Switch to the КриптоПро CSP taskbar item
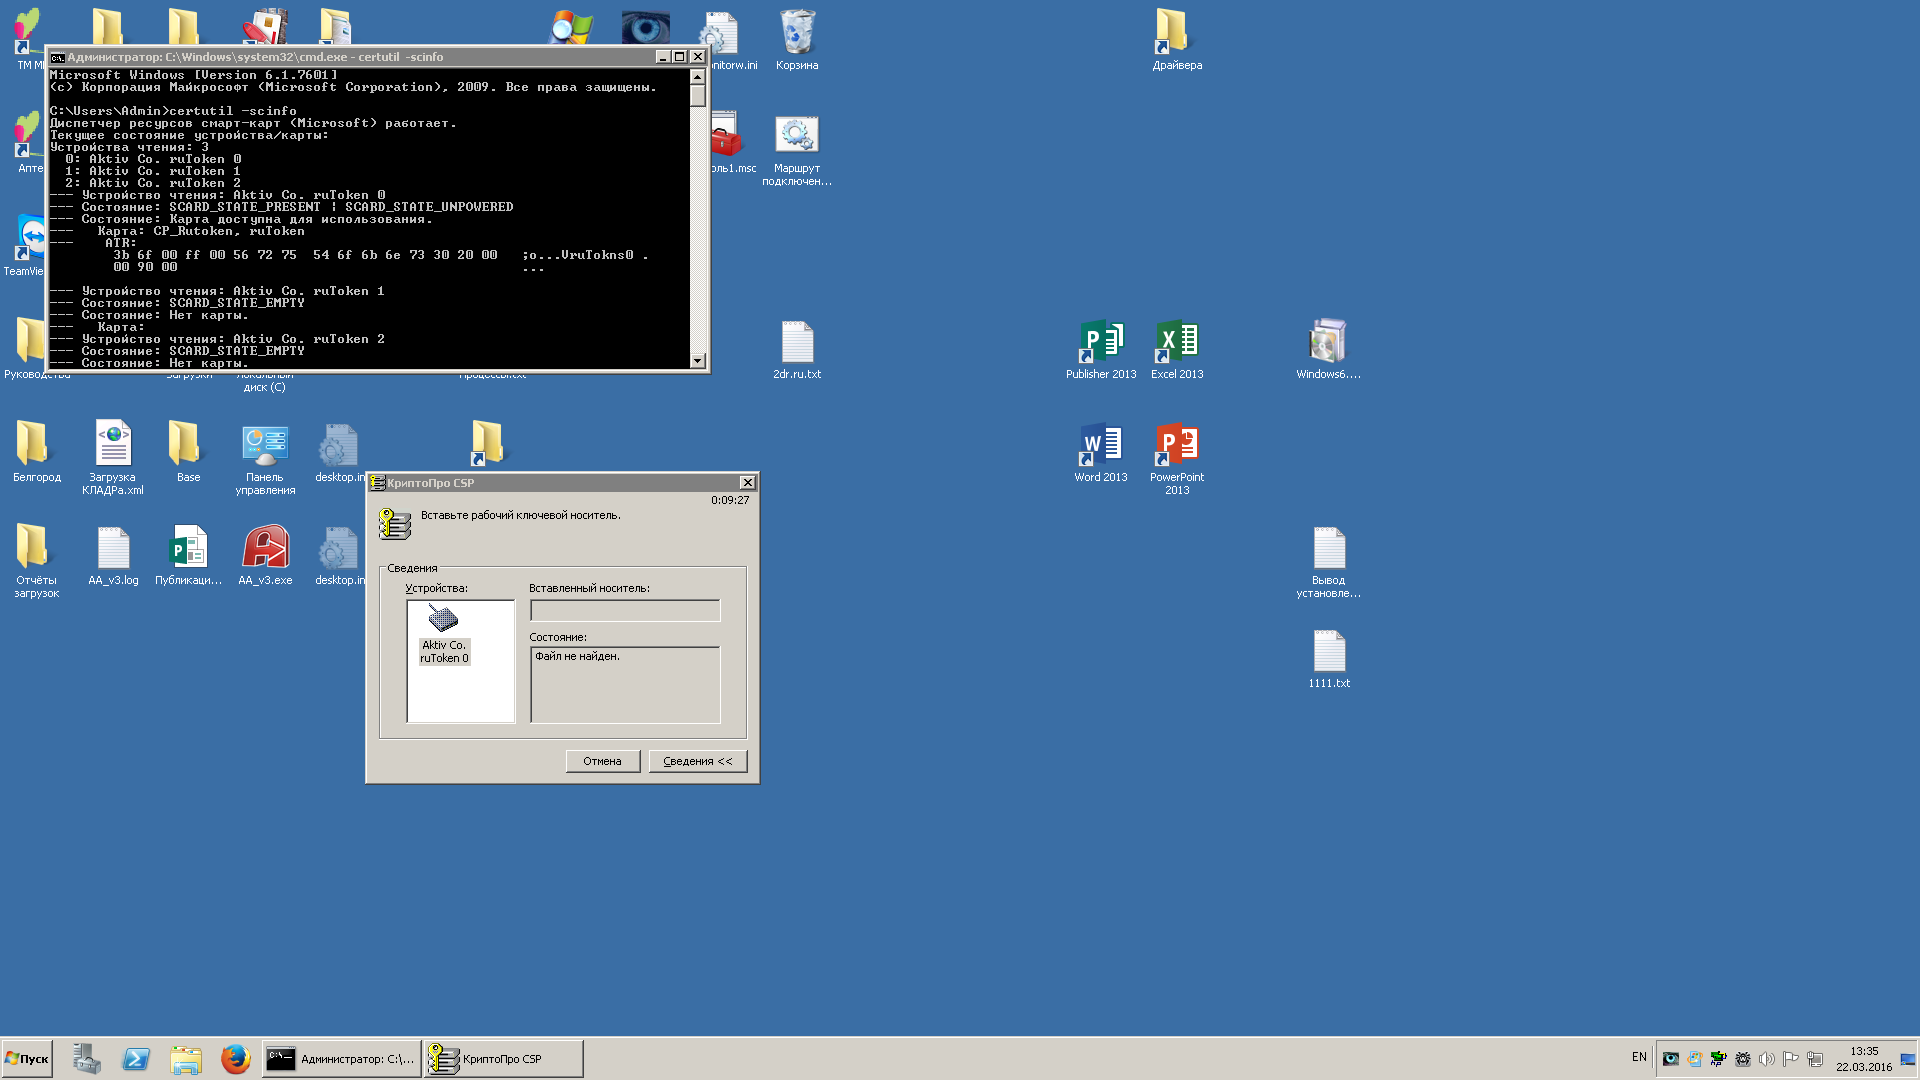 (503, 1058)
